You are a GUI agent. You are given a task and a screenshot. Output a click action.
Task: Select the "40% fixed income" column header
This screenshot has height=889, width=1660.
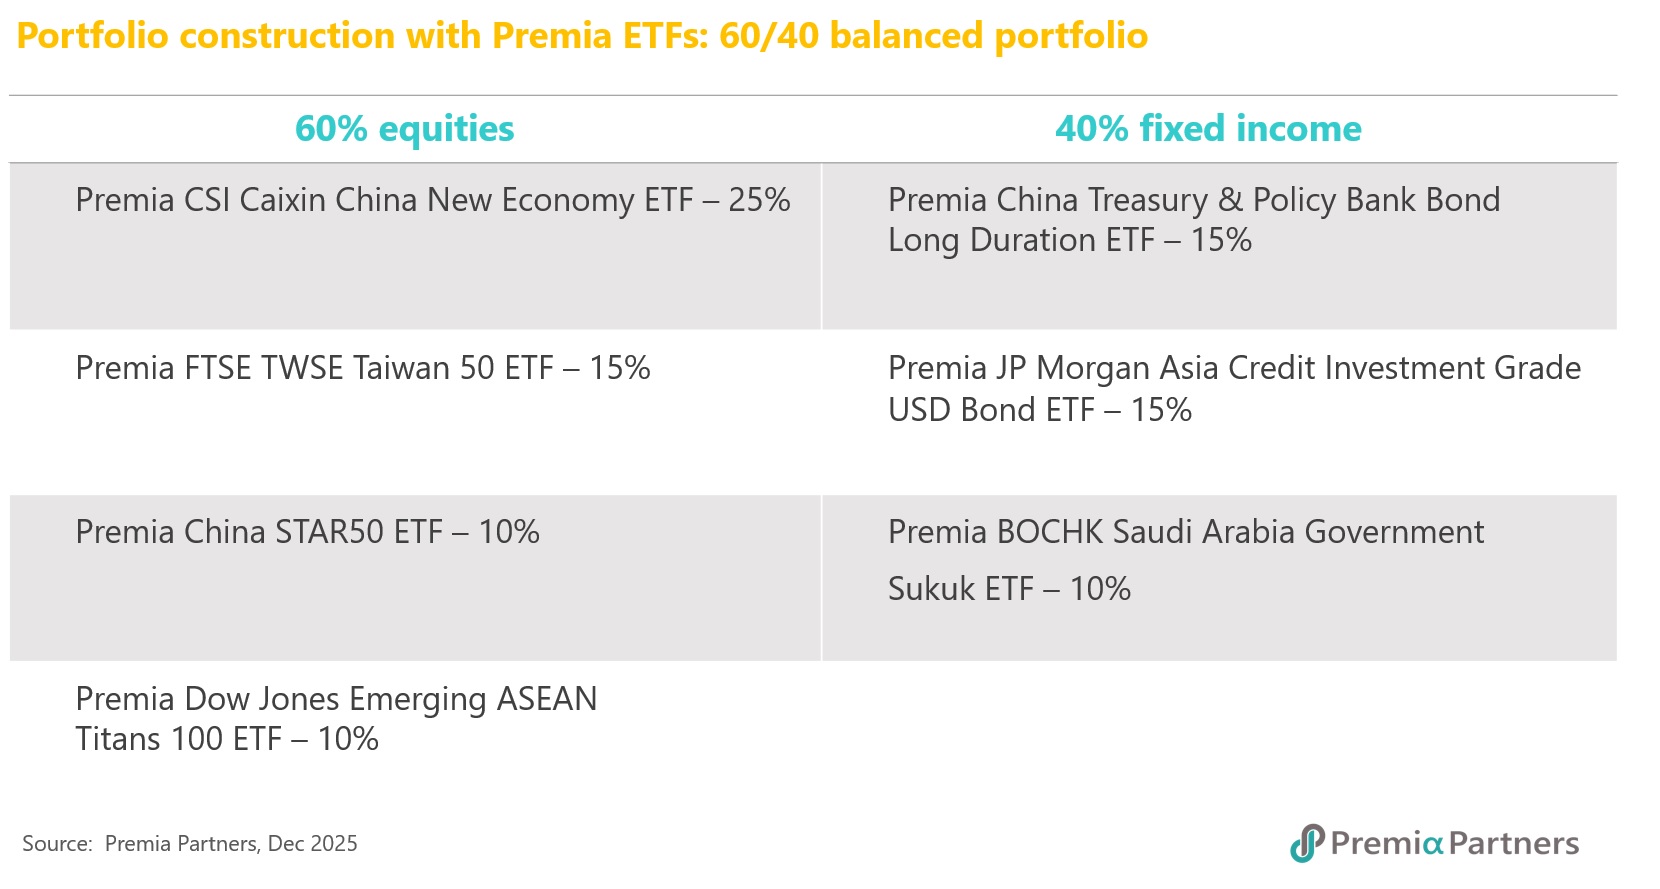(x=1208, y=129)
